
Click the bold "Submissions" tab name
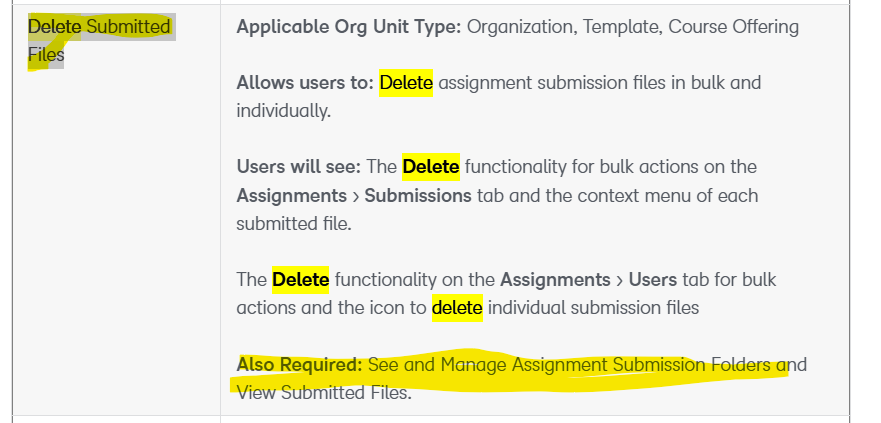pos(417,195)
